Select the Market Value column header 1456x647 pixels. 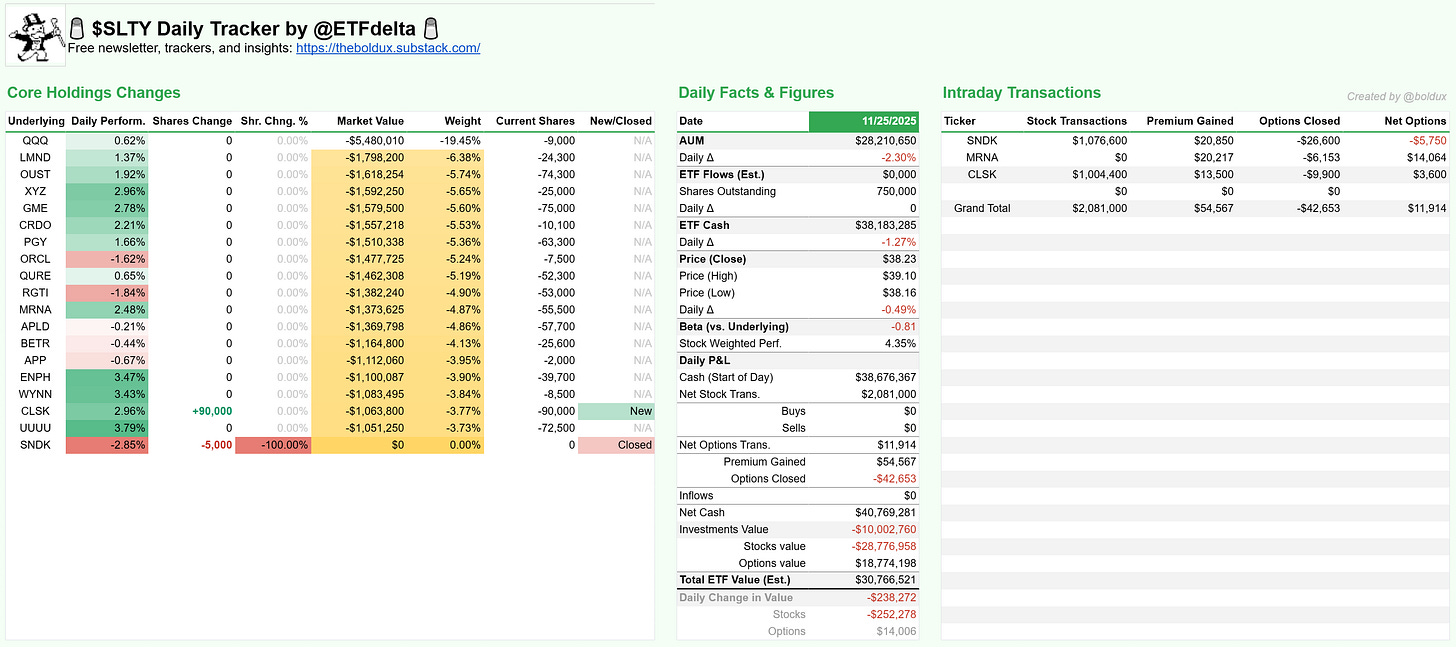(x=370, y=121)
